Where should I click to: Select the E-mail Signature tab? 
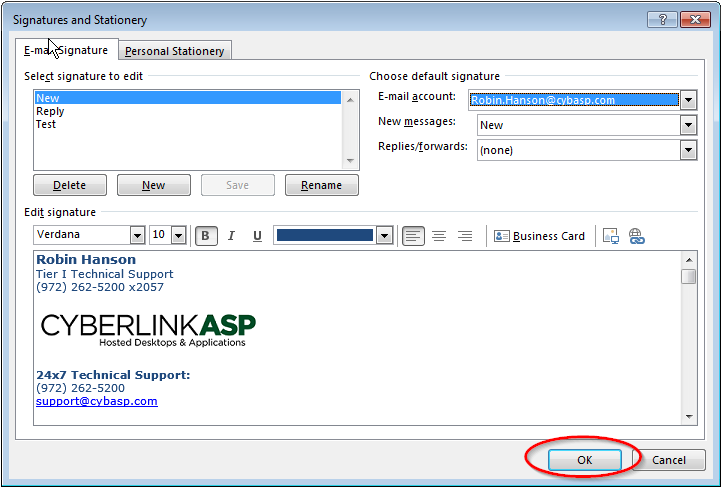click(66, 50)
